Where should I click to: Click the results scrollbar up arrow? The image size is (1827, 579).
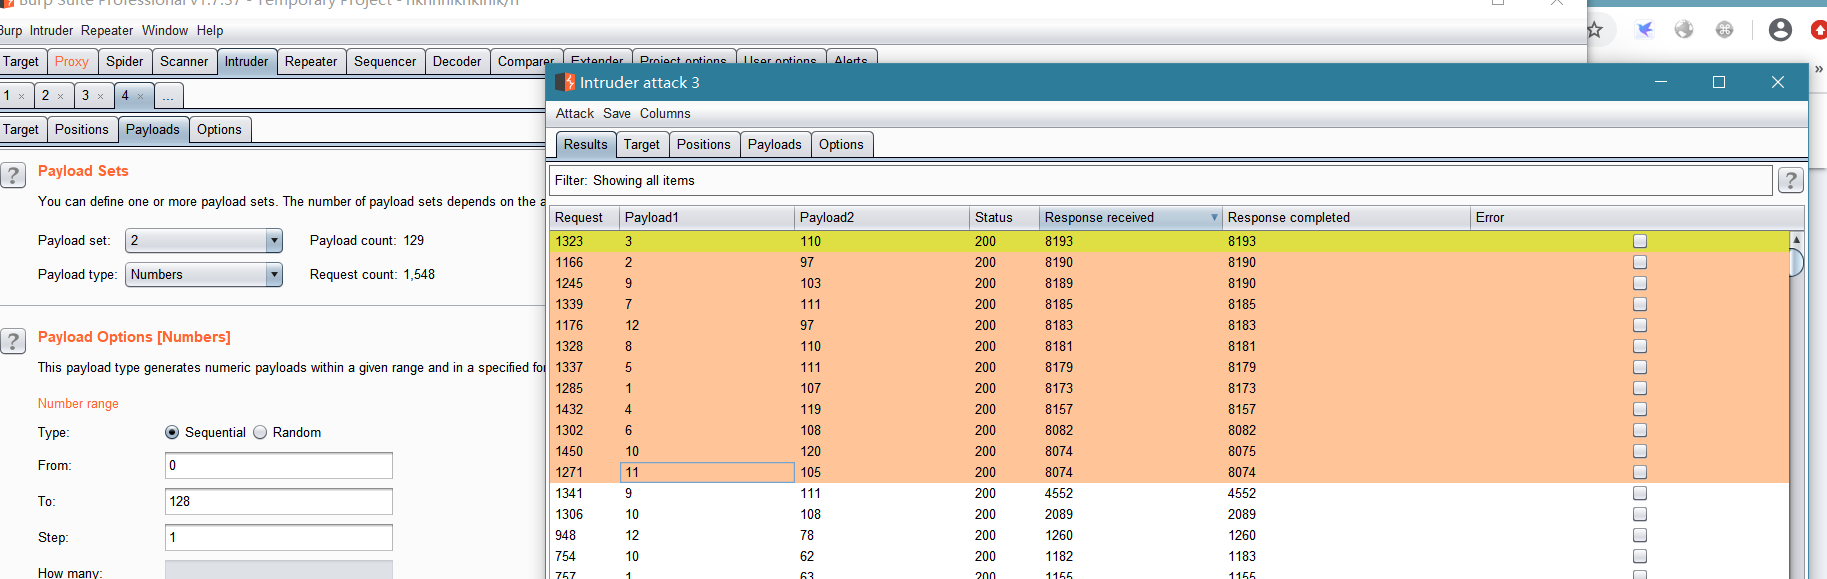1796,240
